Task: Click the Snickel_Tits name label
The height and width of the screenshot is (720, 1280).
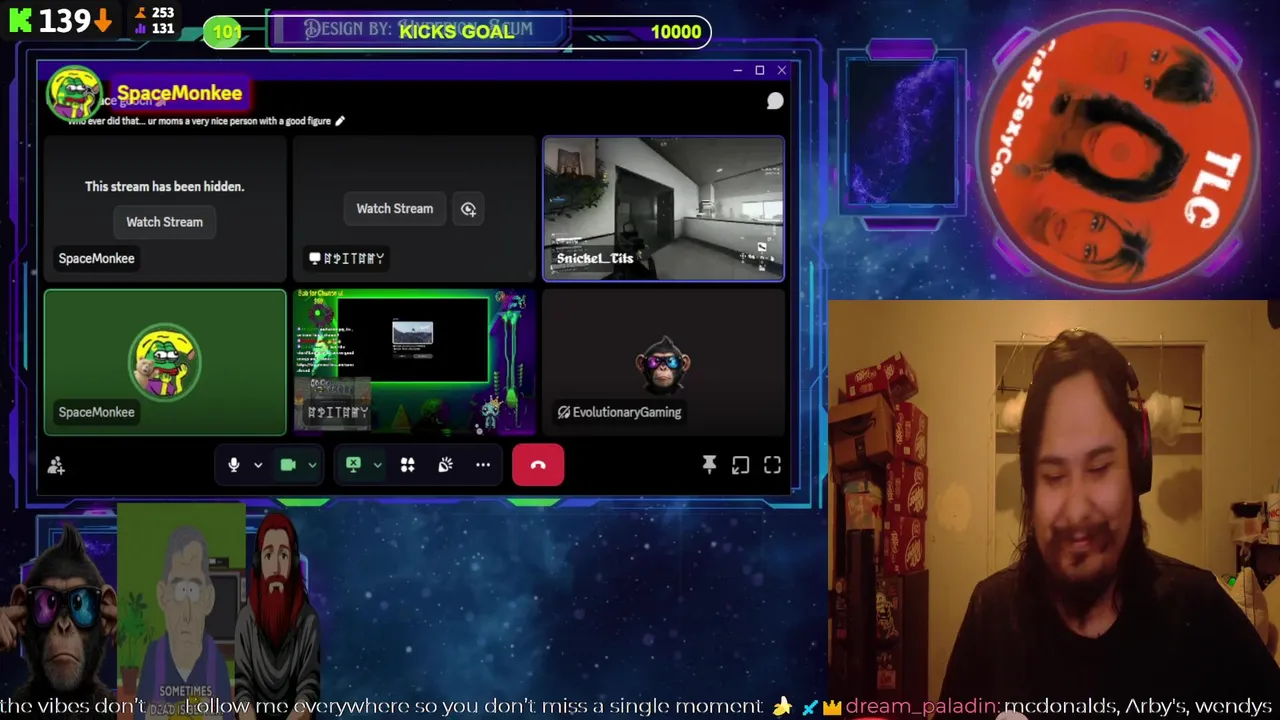Action: pos(595,258)
